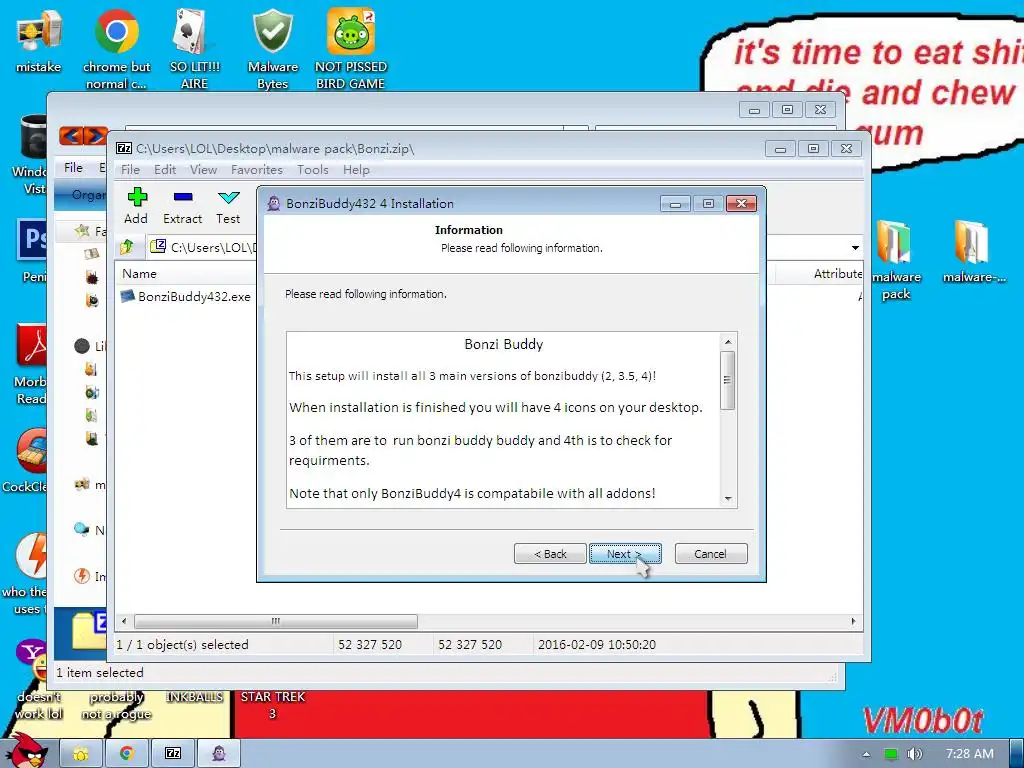Image resolution: width=1024 pixels, height=768 pixels.
Task: Click the Chrome icon in the taskbar
Action: point(127,754)
